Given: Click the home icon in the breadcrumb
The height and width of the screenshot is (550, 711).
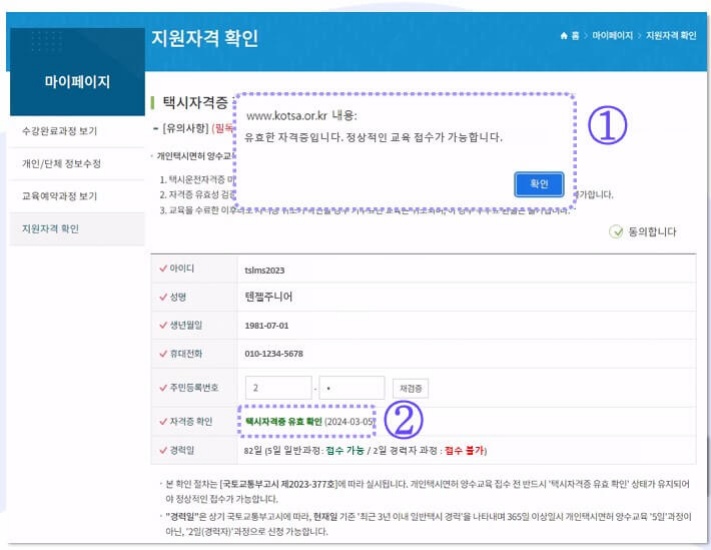Looking at the screenshot, I should [x=564, y=36].
